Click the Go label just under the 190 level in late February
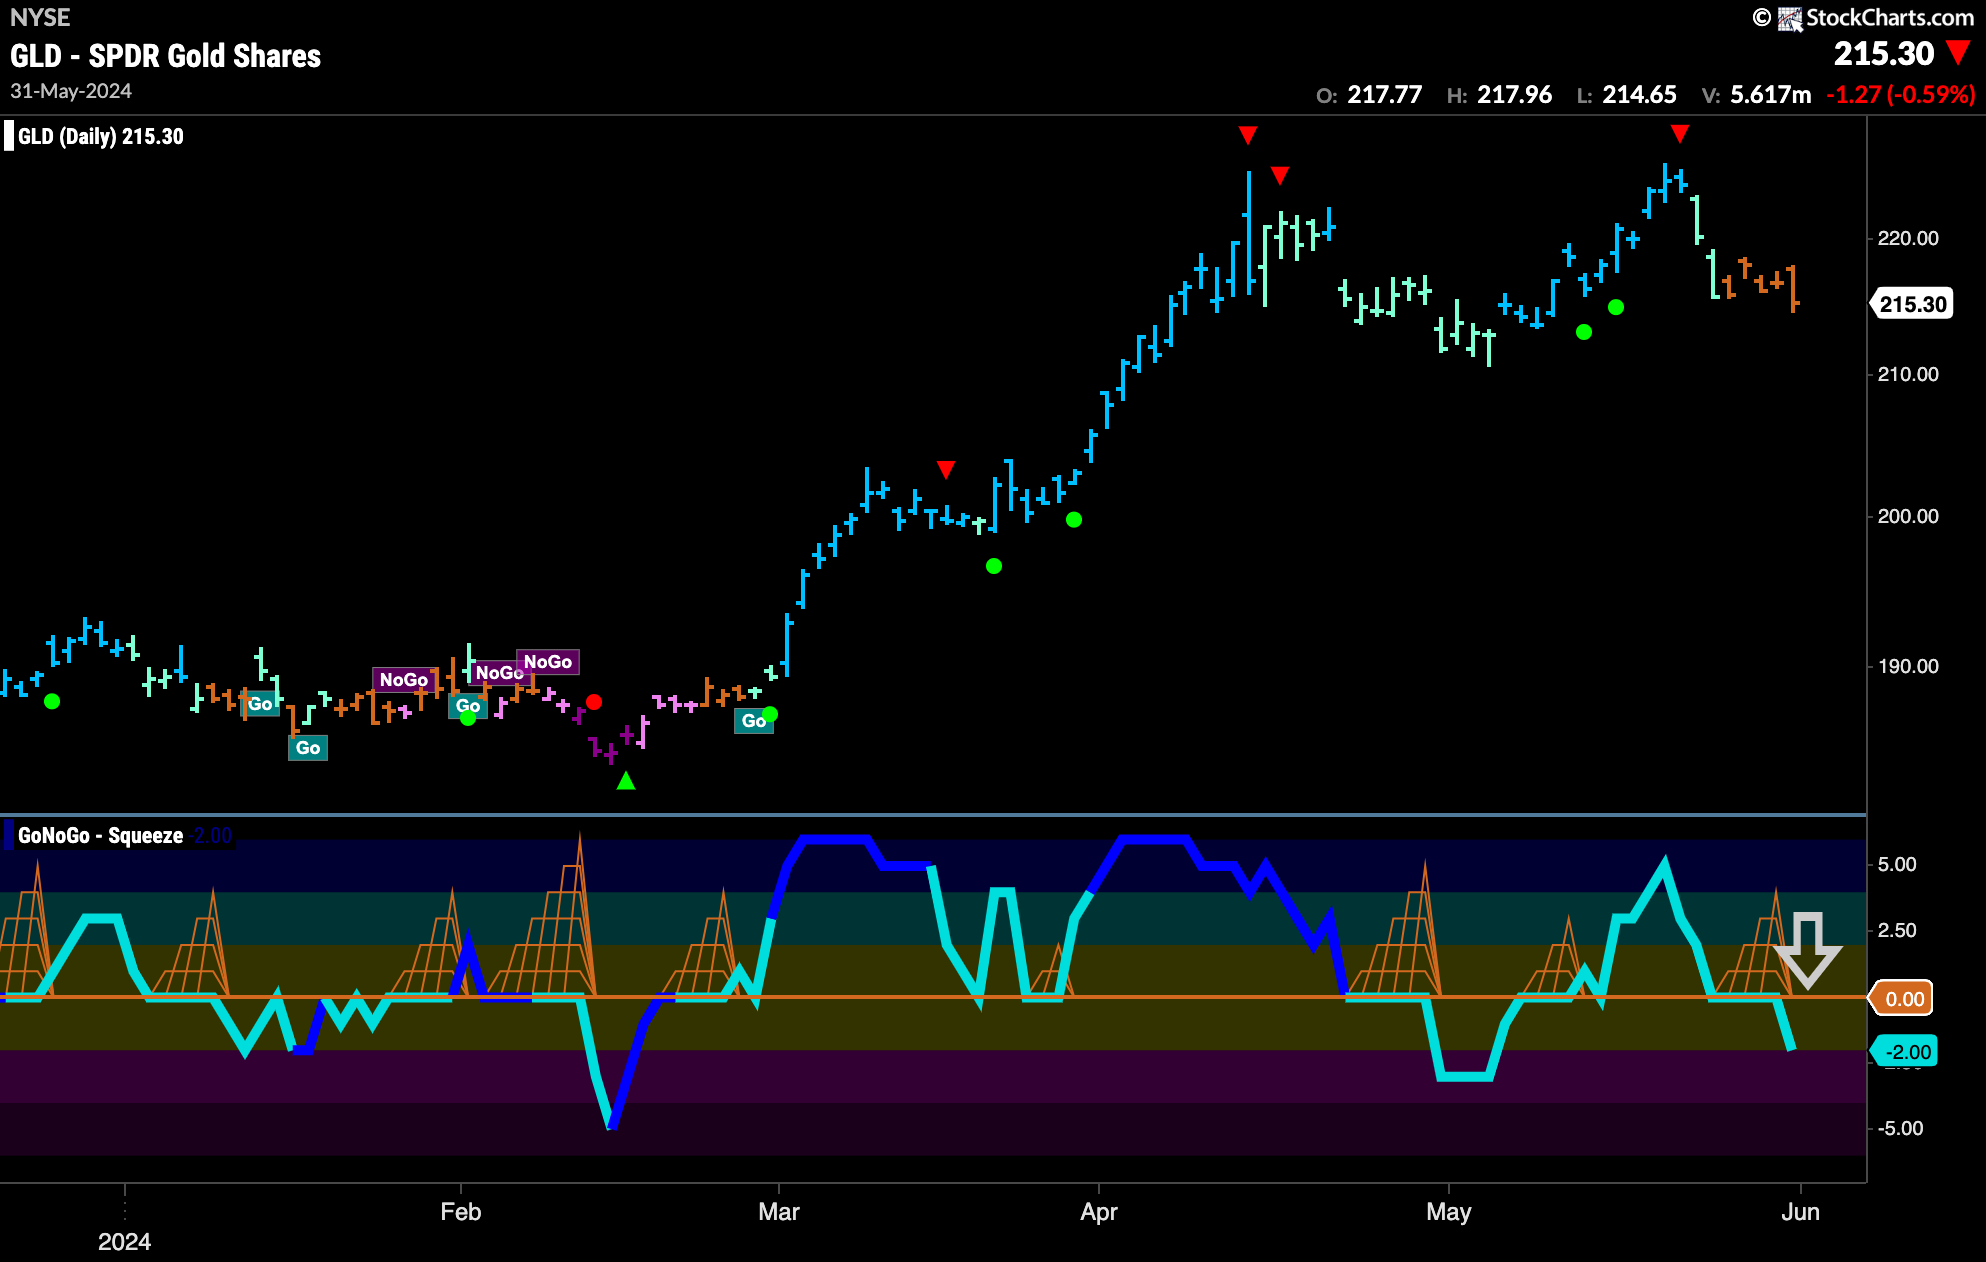The height and width of the screenshot is (1262, 1986). 754,720
